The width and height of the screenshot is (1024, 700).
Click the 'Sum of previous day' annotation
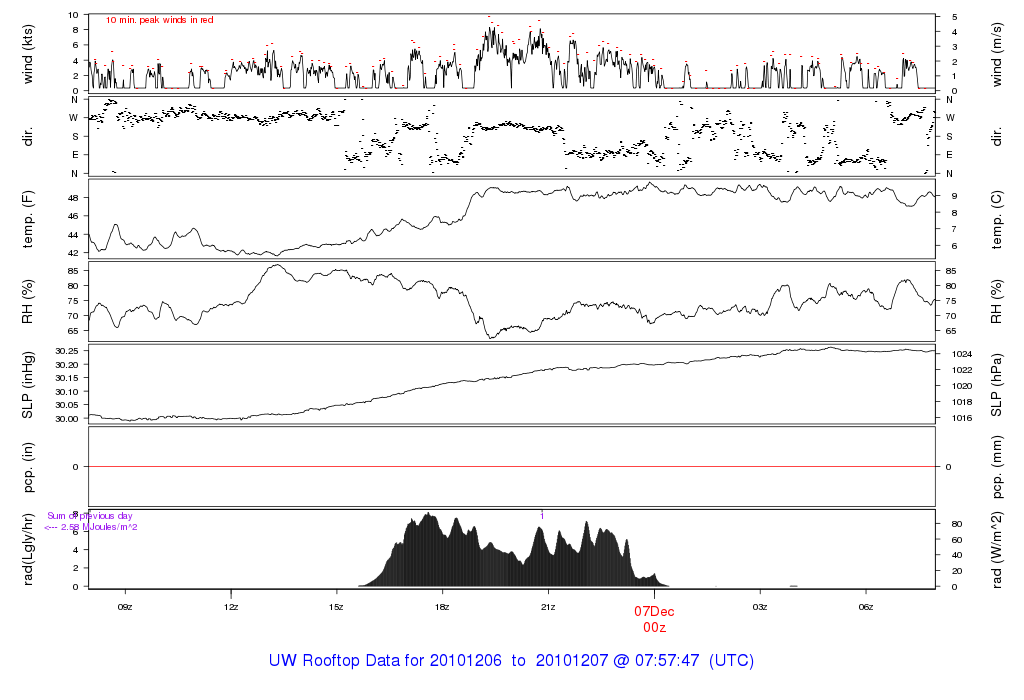point(89,516)
